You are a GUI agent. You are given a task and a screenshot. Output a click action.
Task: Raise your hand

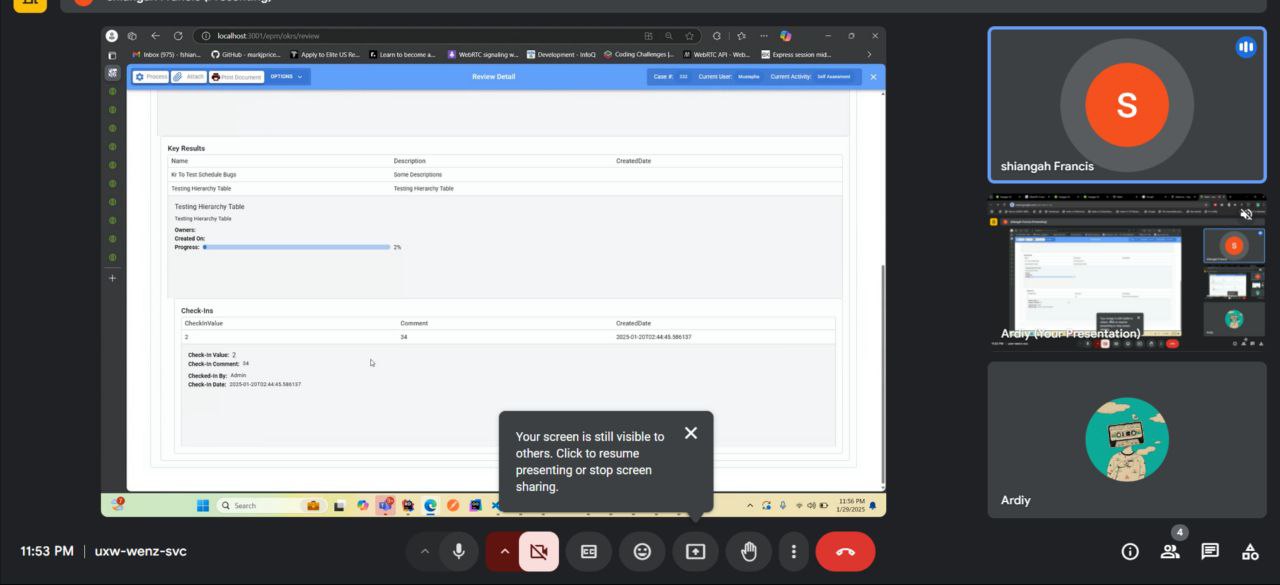(748, 551)
